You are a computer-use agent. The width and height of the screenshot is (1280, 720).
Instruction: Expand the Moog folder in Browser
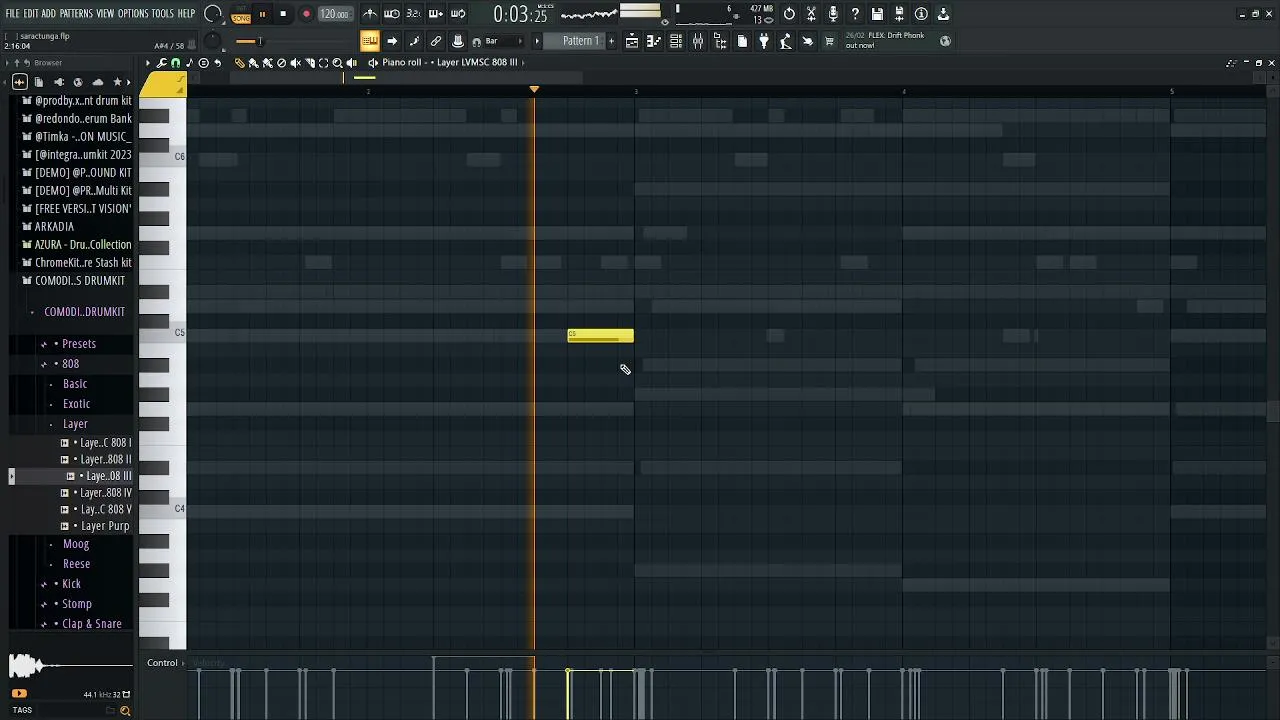click(76, 544)
